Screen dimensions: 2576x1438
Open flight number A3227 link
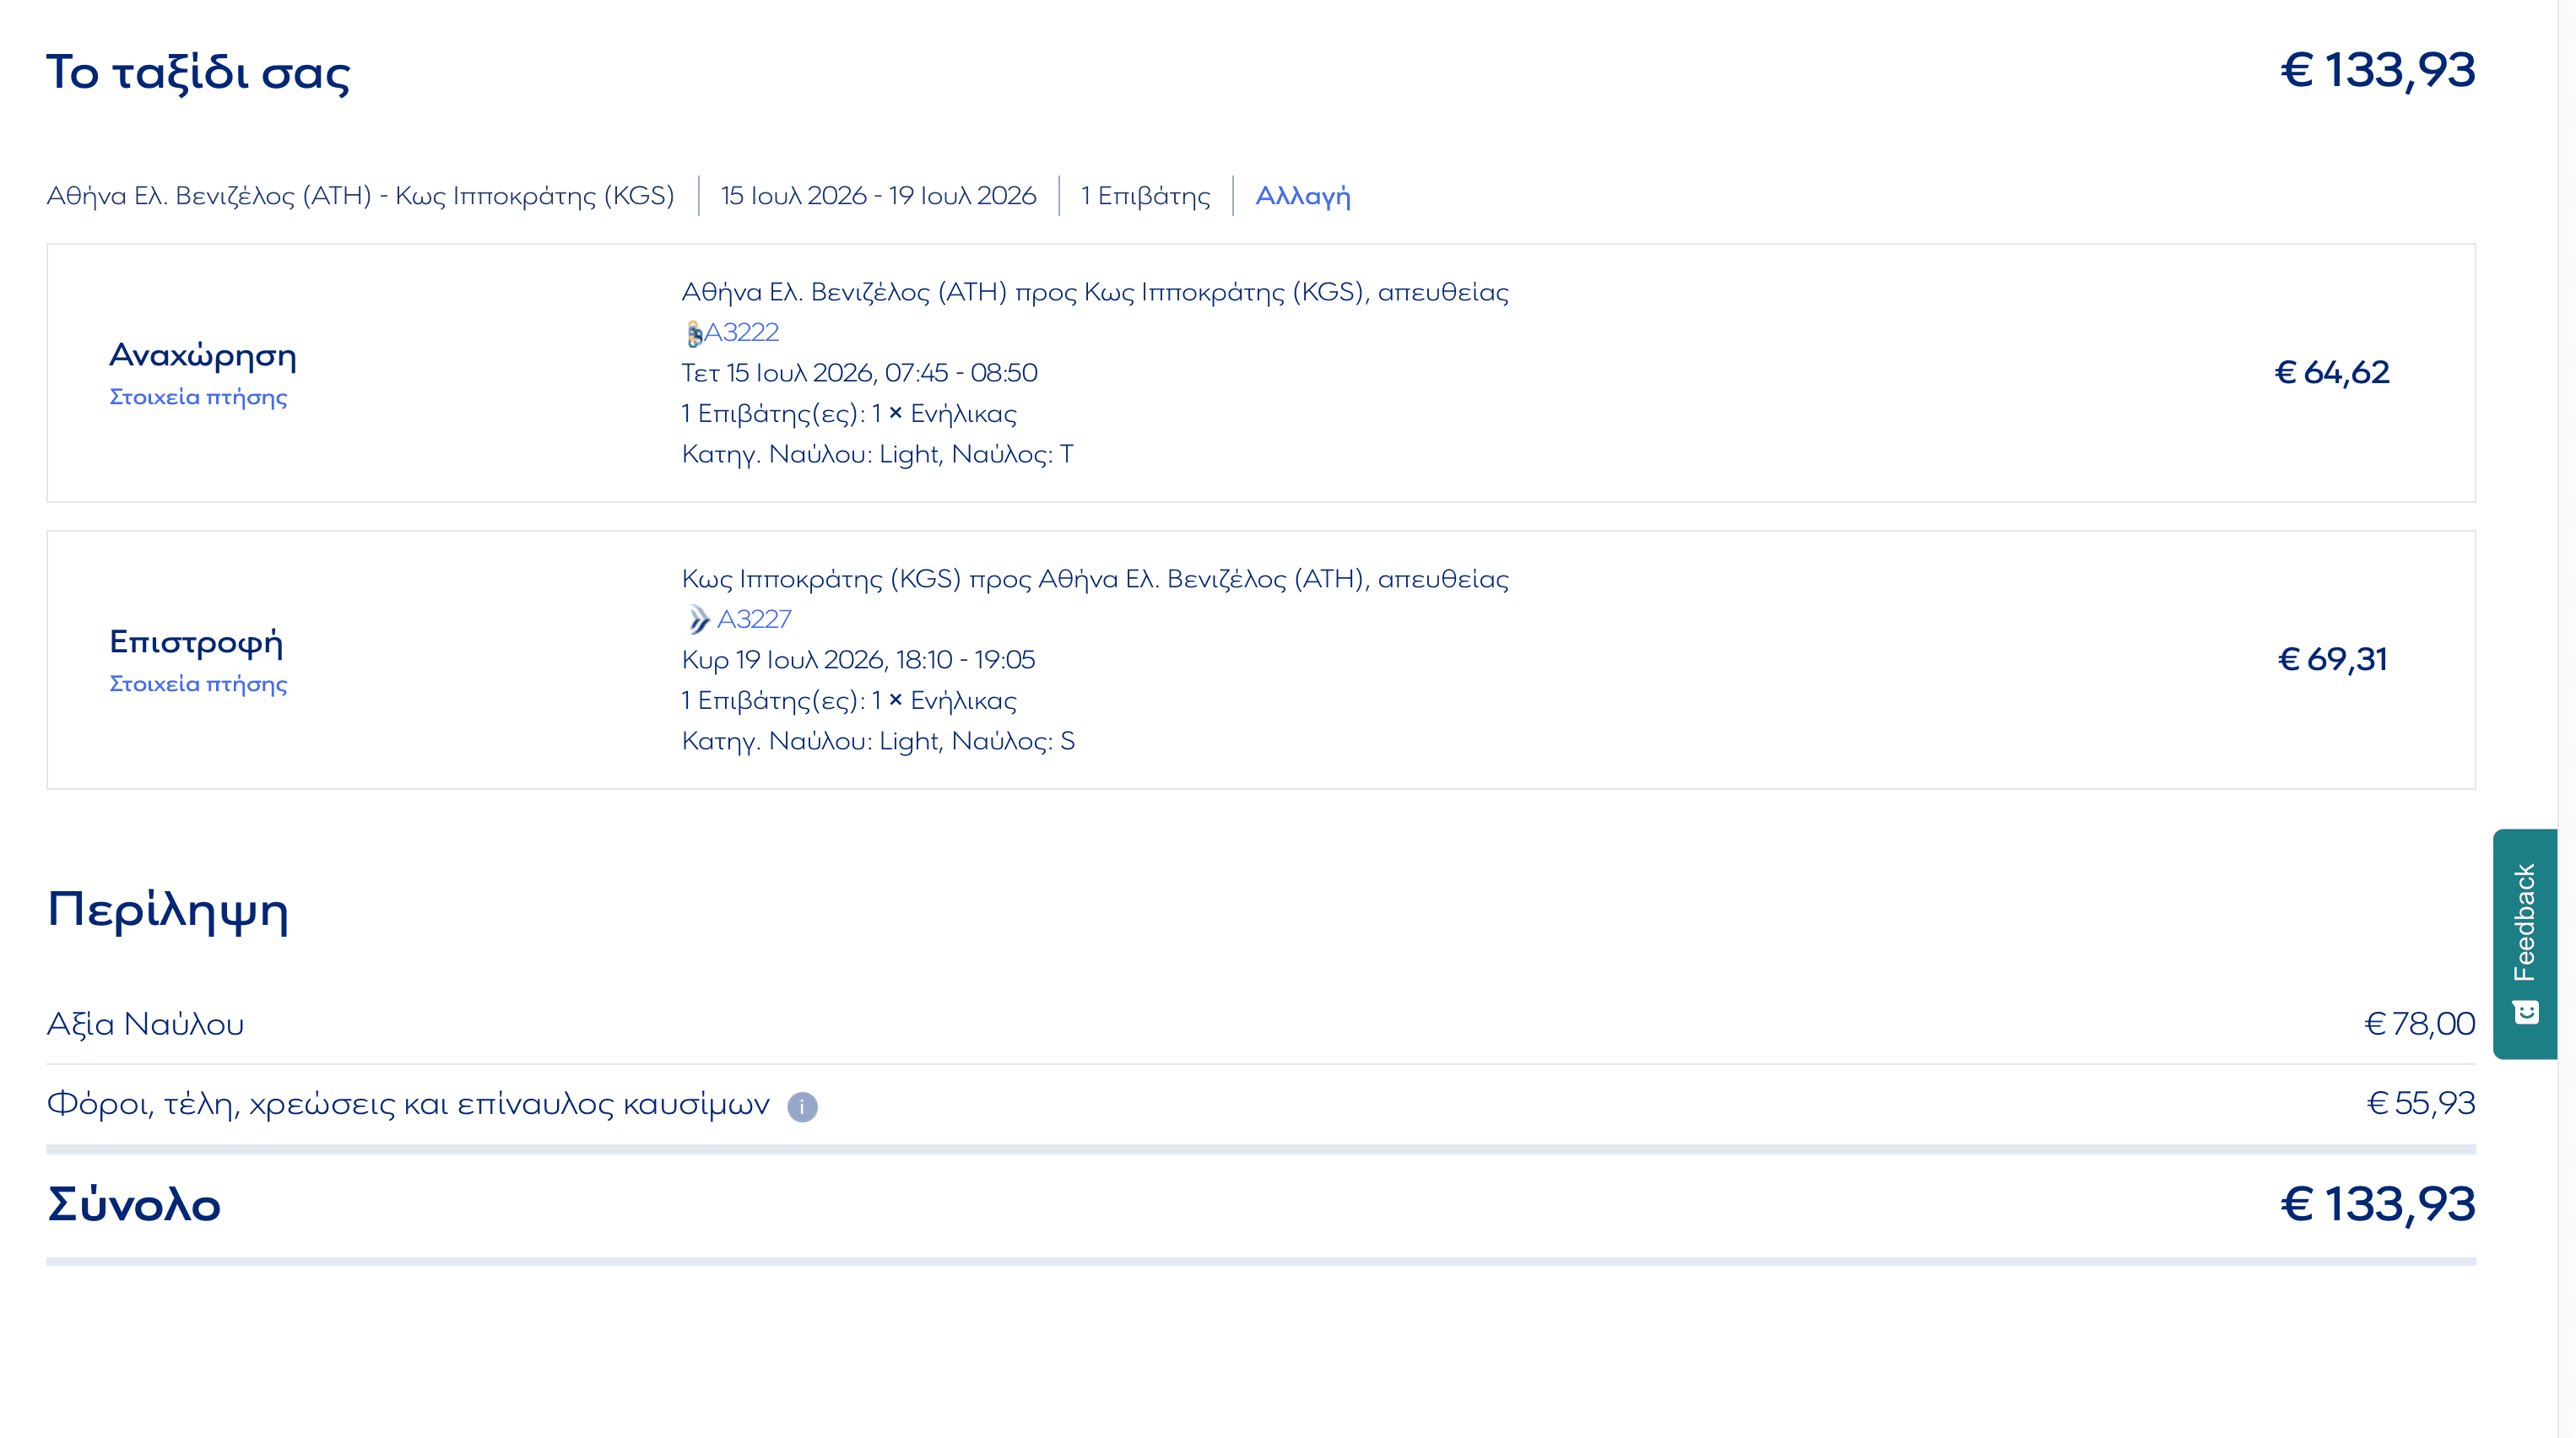[754, 619]
